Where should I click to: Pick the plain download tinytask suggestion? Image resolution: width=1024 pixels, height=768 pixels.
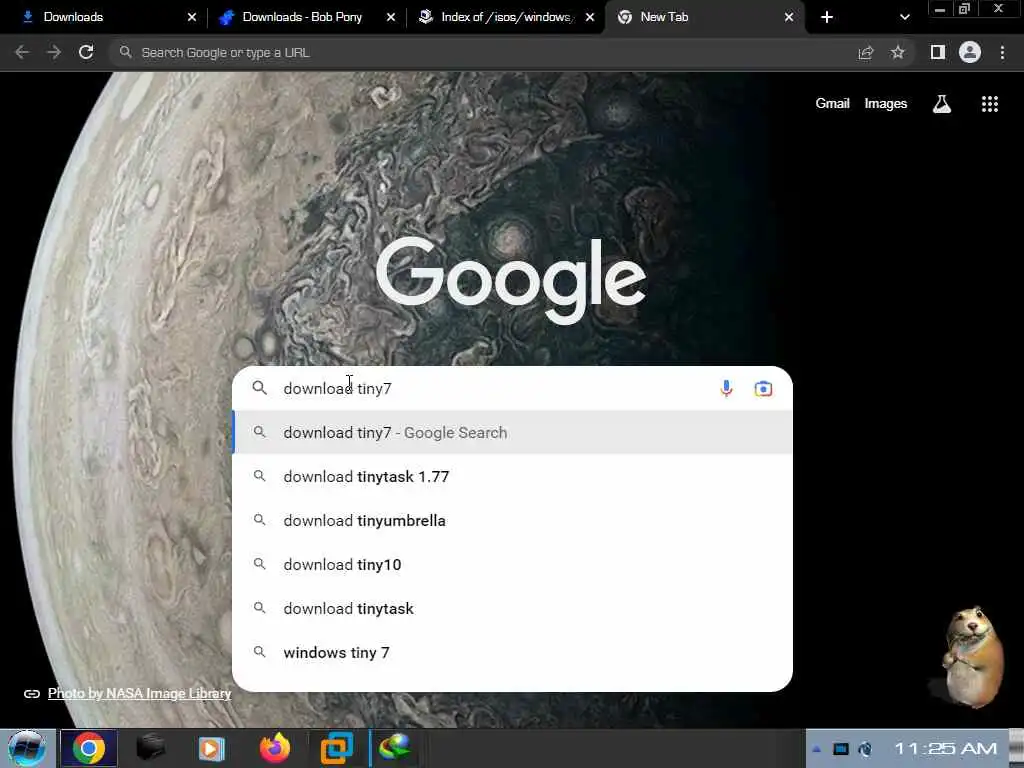tap(513, 609)
